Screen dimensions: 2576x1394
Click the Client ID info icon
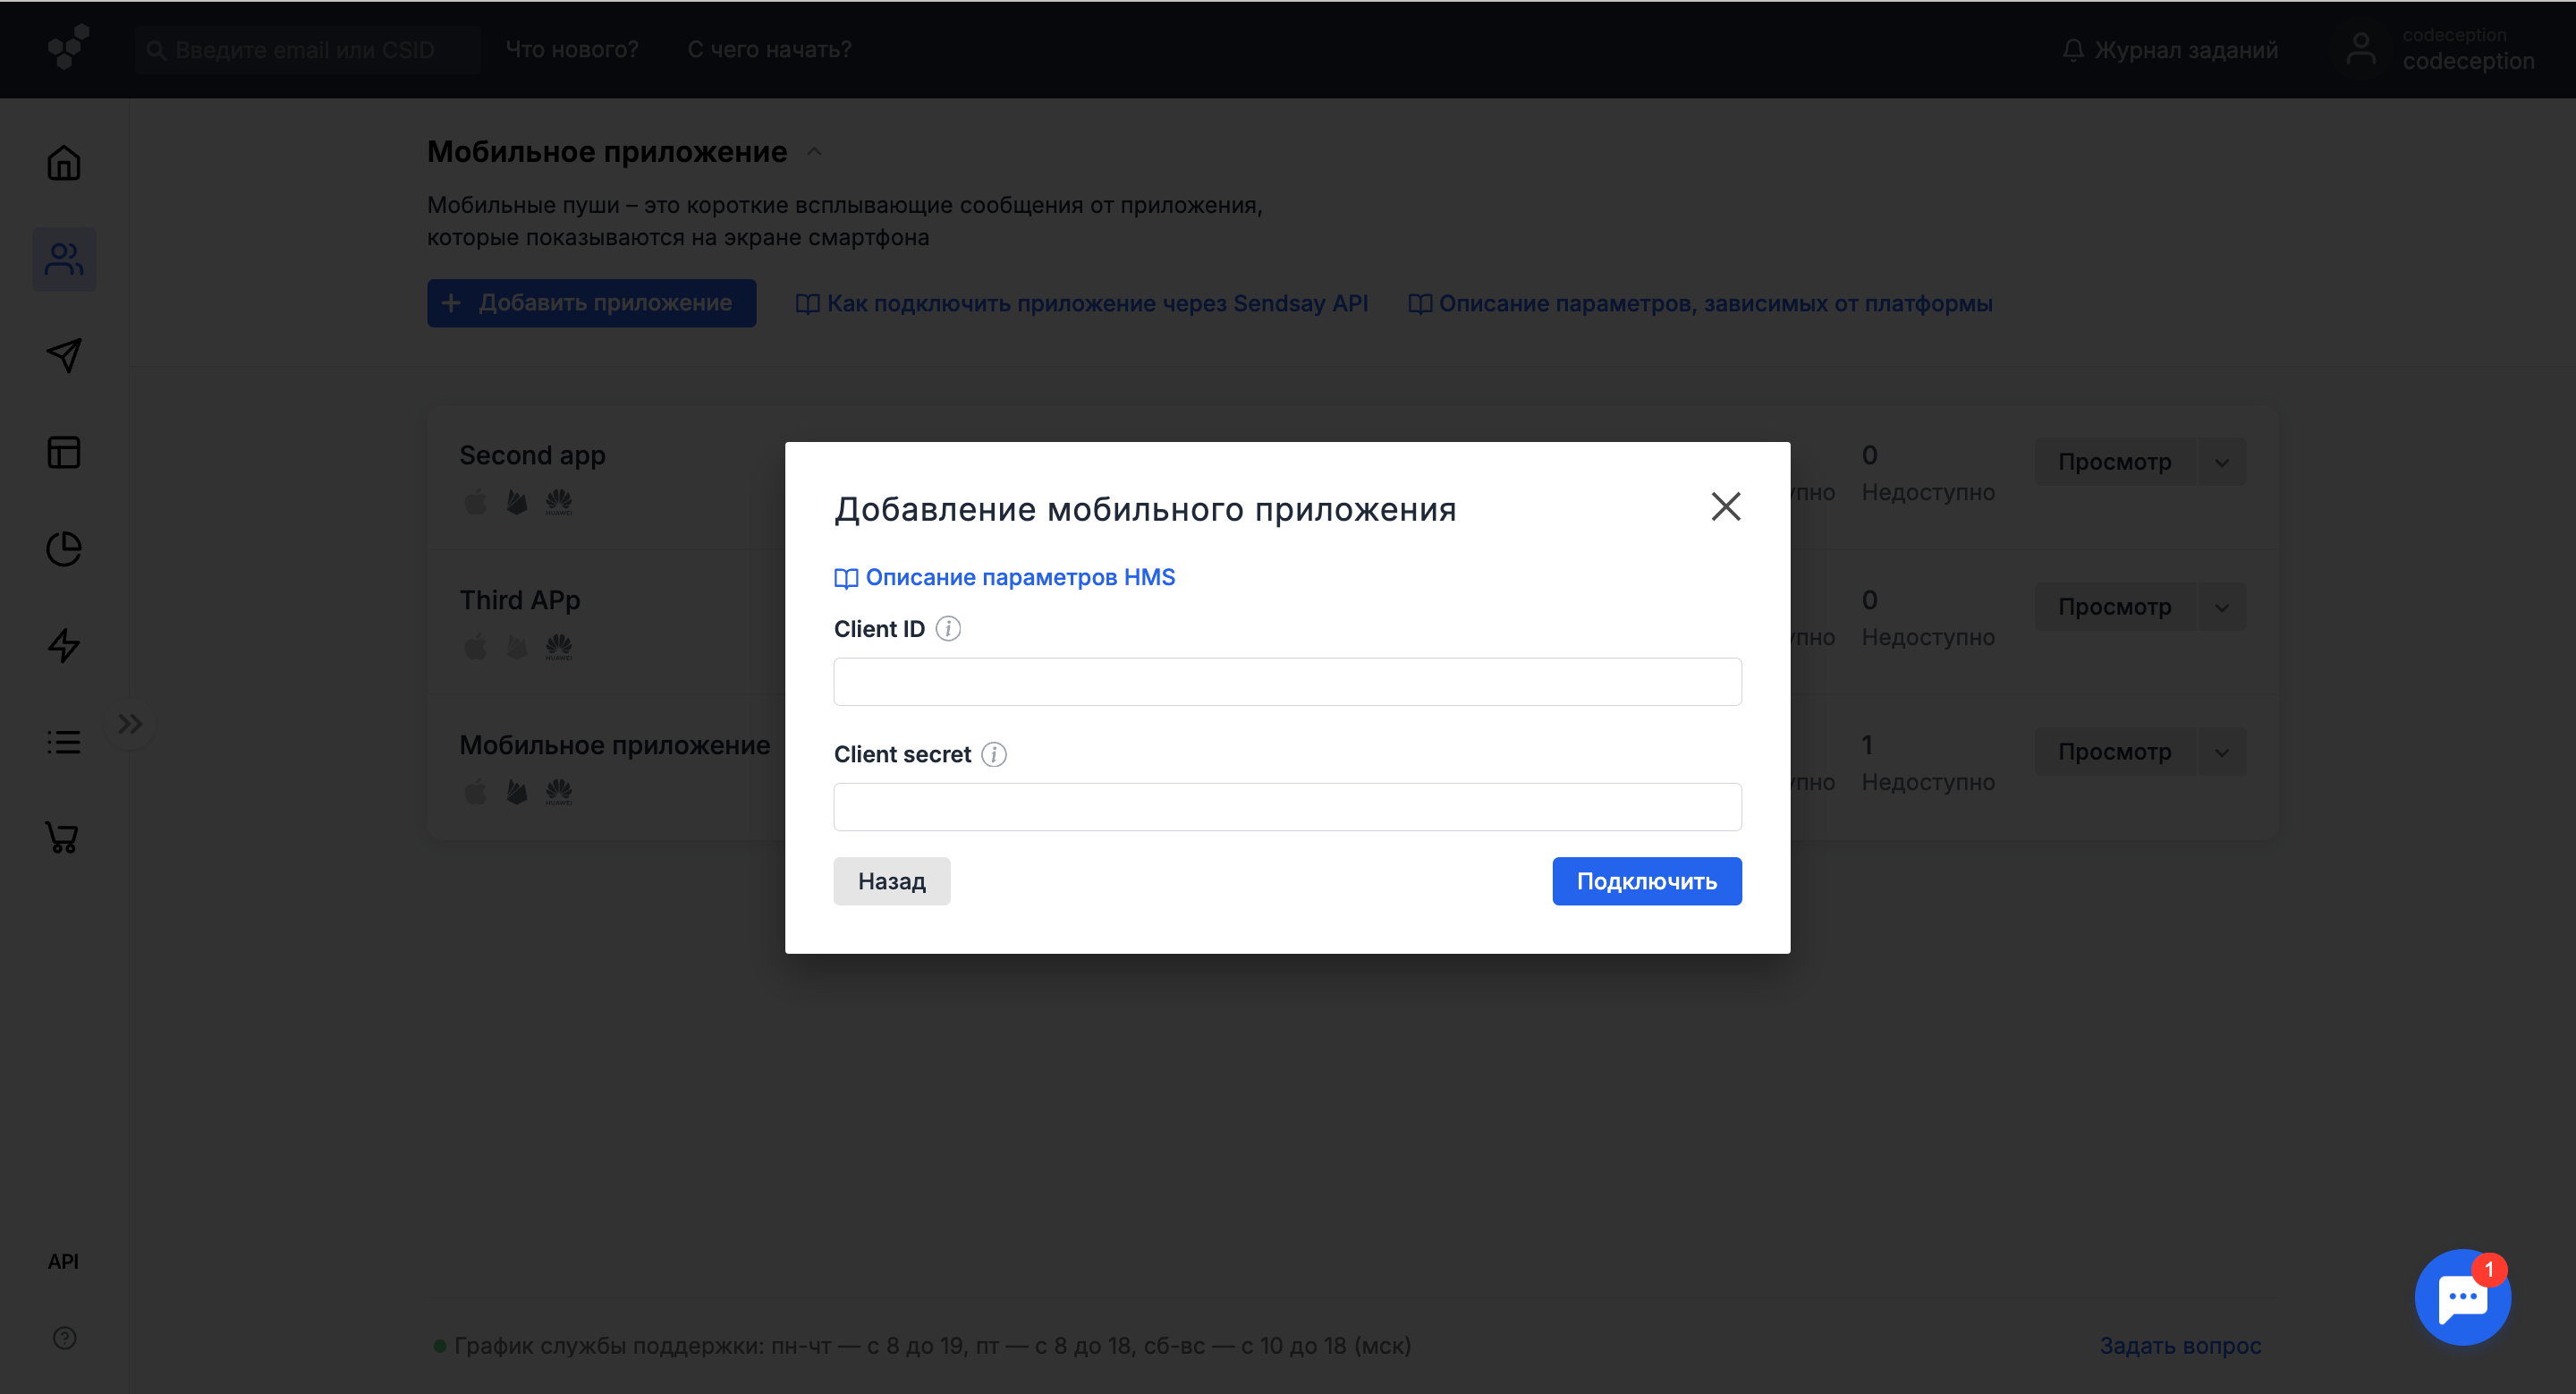[948, 629]
